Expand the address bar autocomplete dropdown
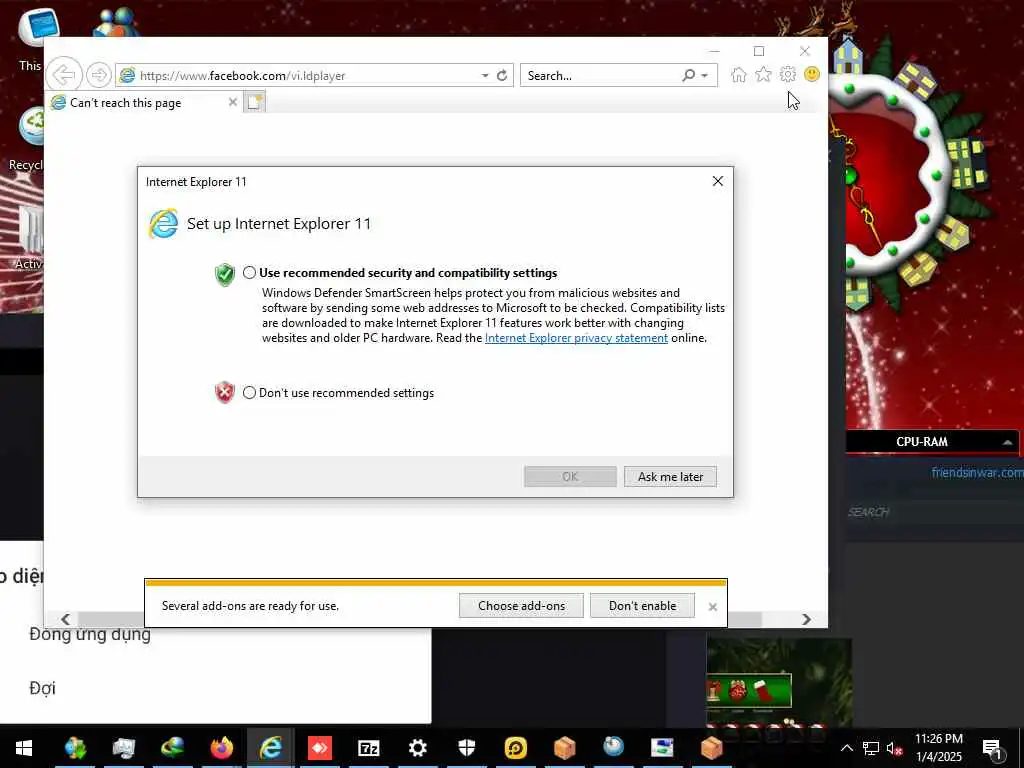The height and width of the screenshot is (768, 1024). click(485, 76)
